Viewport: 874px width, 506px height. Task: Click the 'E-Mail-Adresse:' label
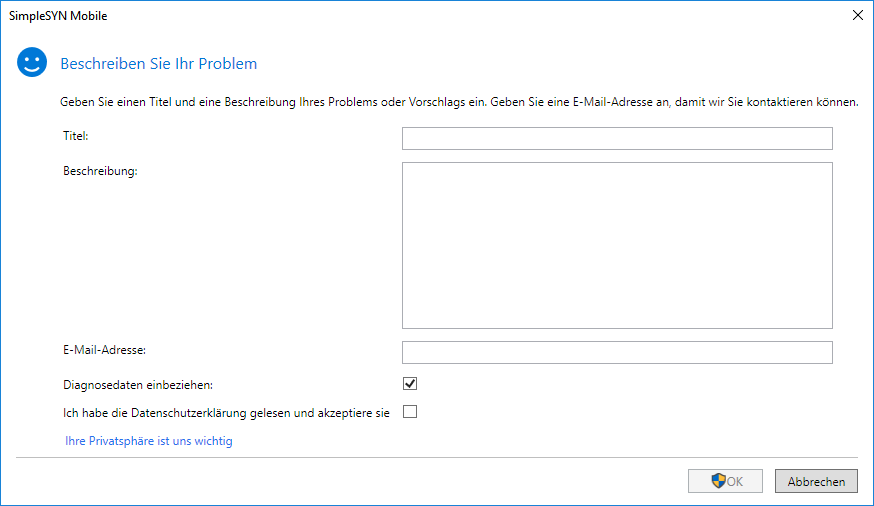pyautogui.click(x=105, y=349)
